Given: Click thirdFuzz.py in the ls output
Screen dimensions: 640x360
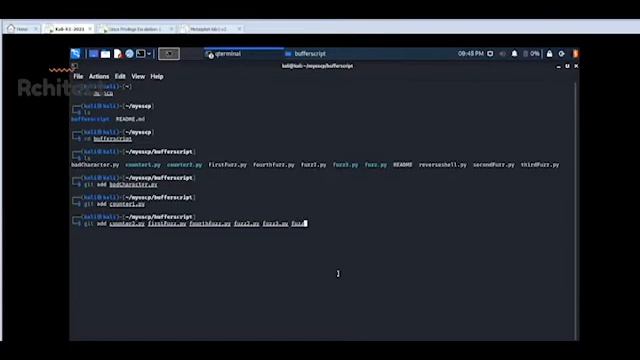Looking at the screenshot, I should click(x=540, y=165).
